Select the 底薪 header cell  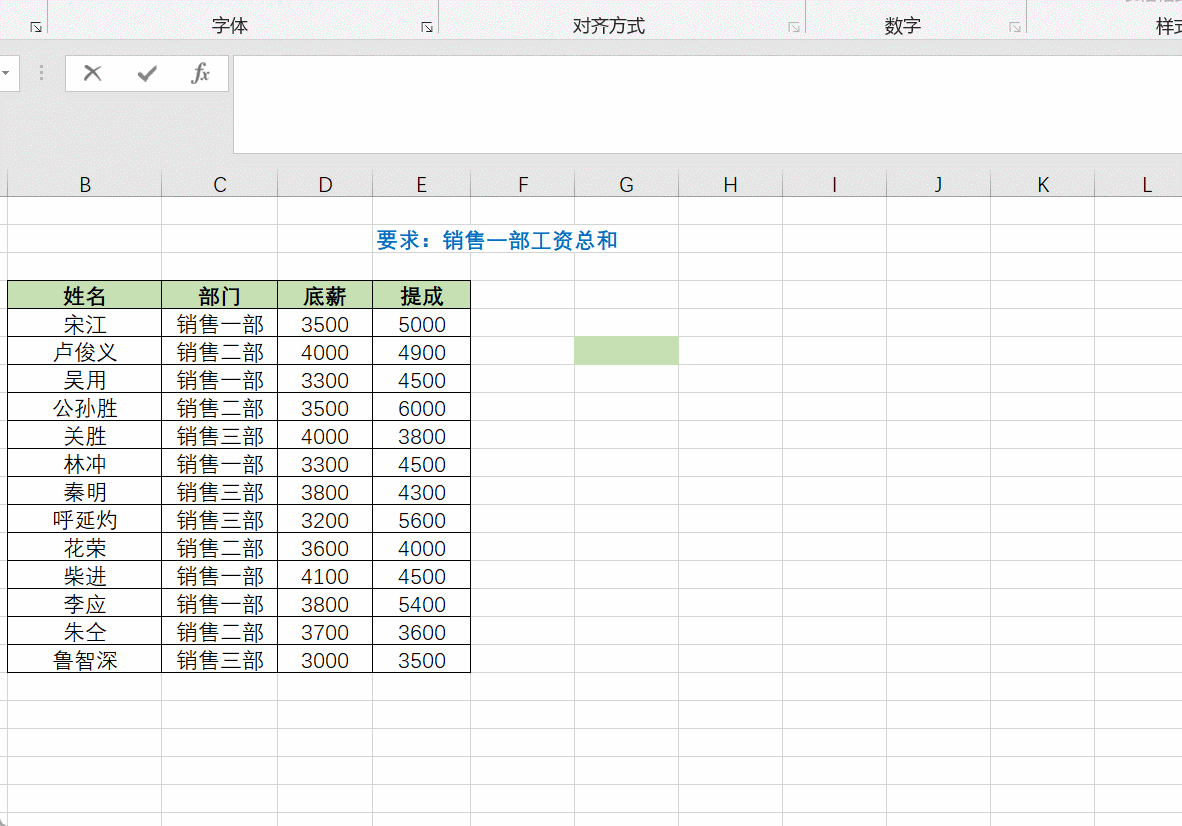tap(325, 295)
